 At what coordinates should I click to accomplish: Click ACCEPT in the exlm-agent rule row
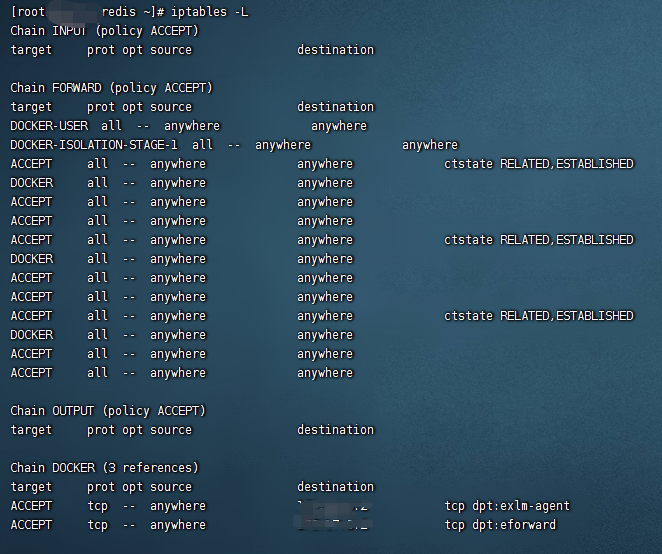point(31,506)
